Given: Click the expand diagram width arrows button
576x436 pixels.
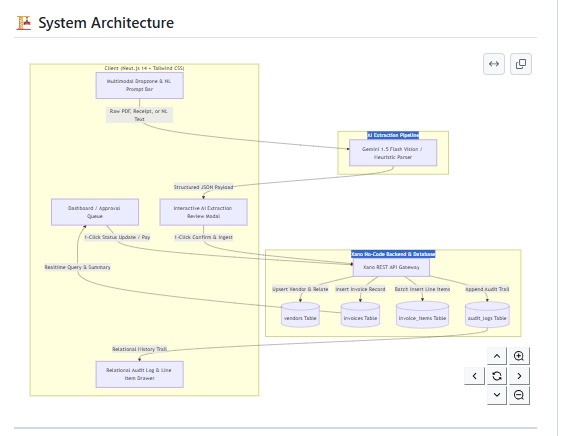Looking at the screenshot, I should [x=494, y=64].
